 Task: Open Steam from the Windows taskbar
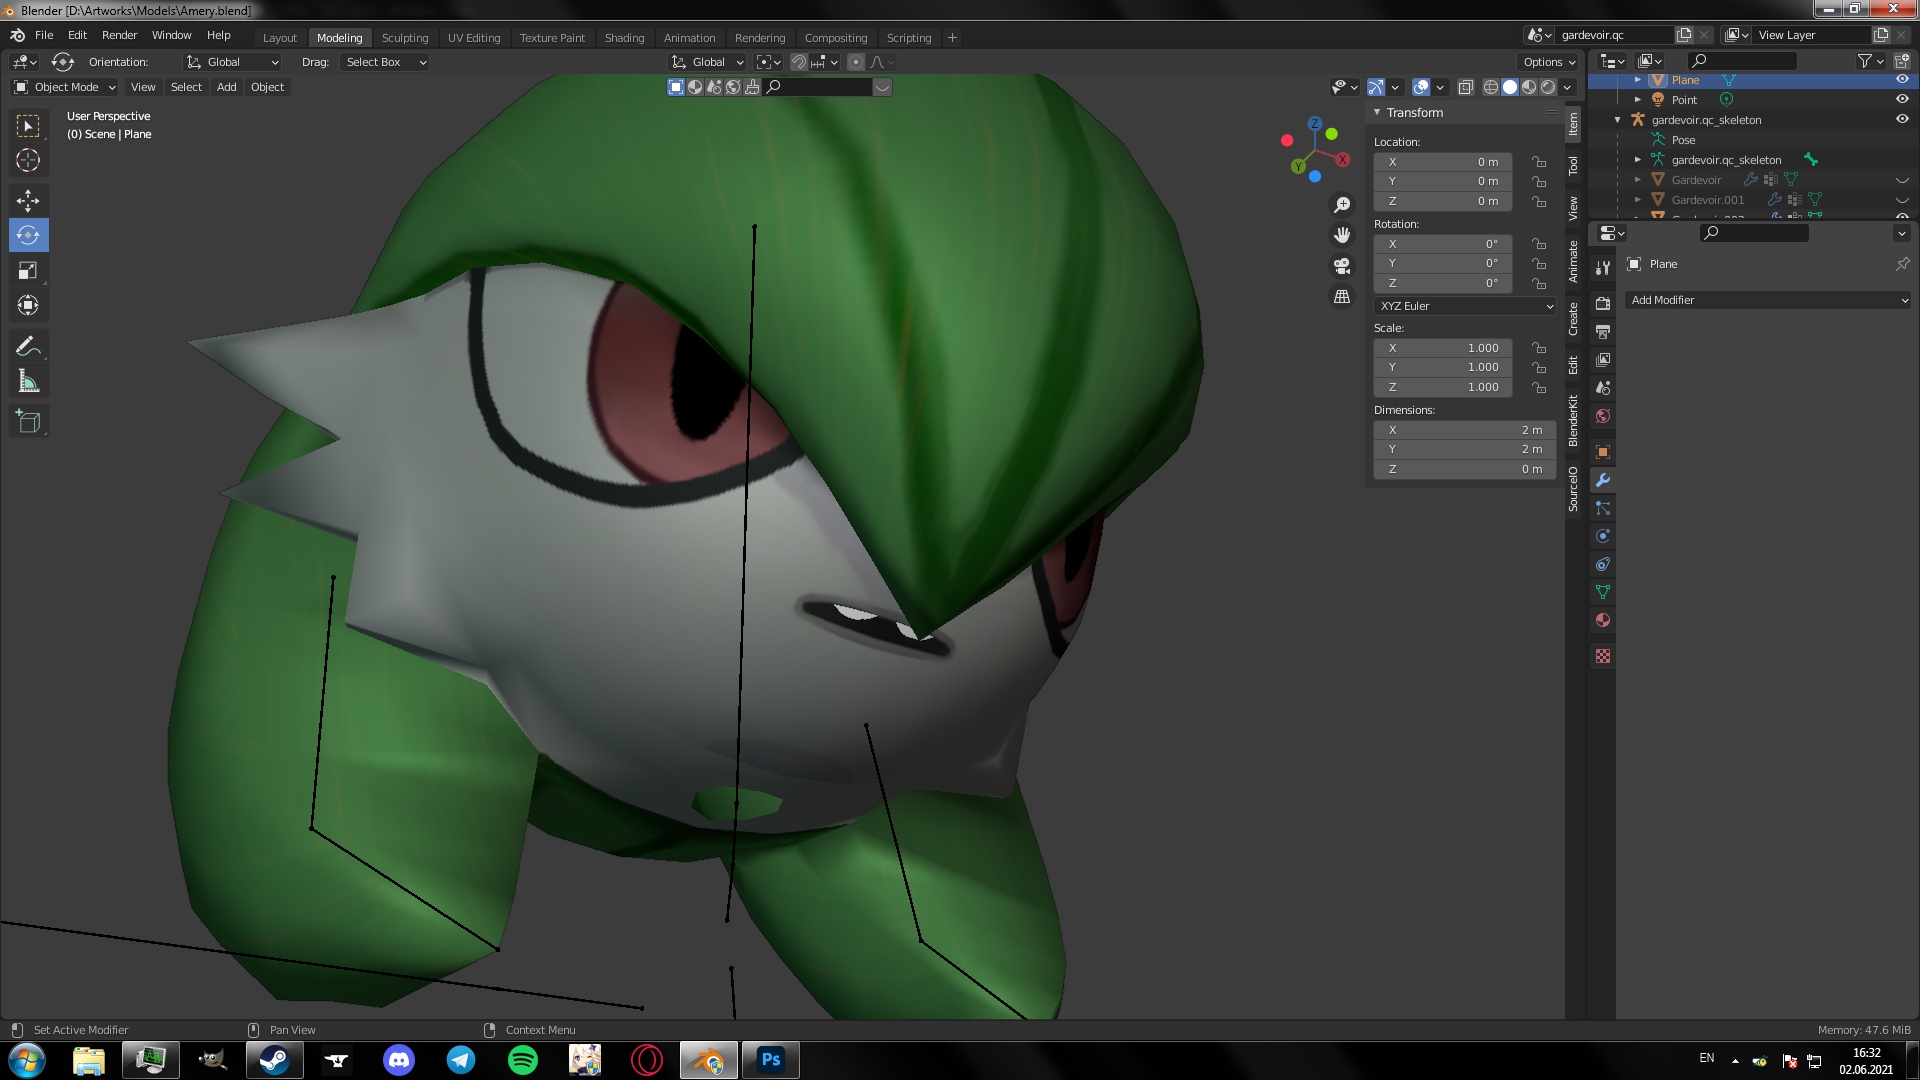(x=275, y=1060)
